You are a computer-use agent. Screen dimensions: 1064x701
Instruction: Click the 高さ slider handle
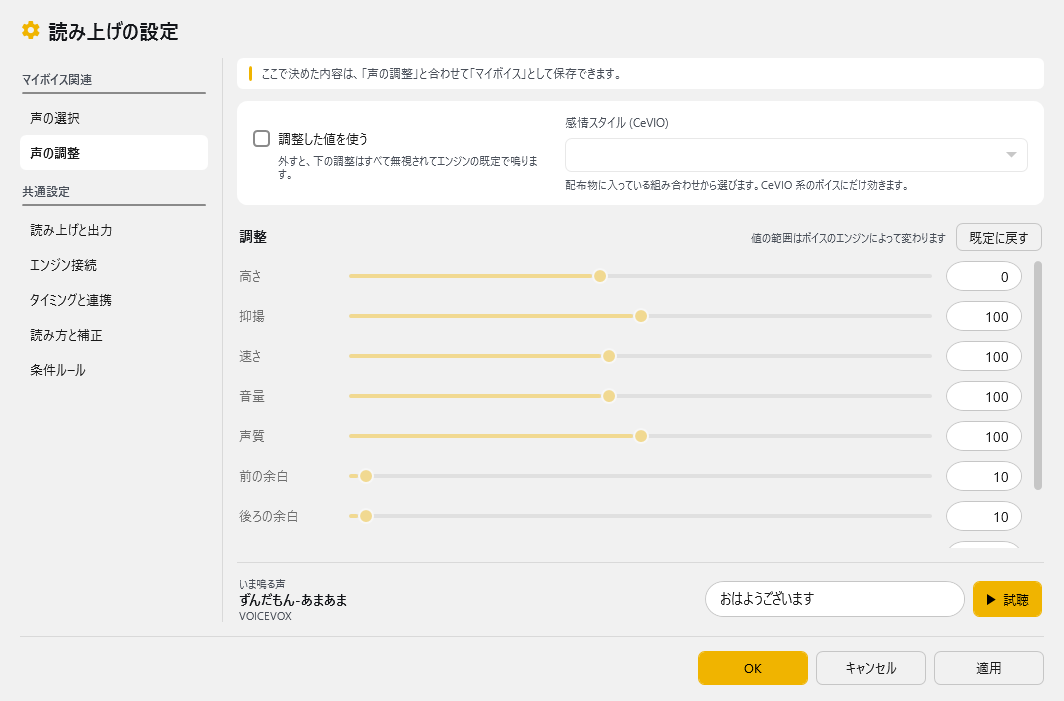point(600,276)
